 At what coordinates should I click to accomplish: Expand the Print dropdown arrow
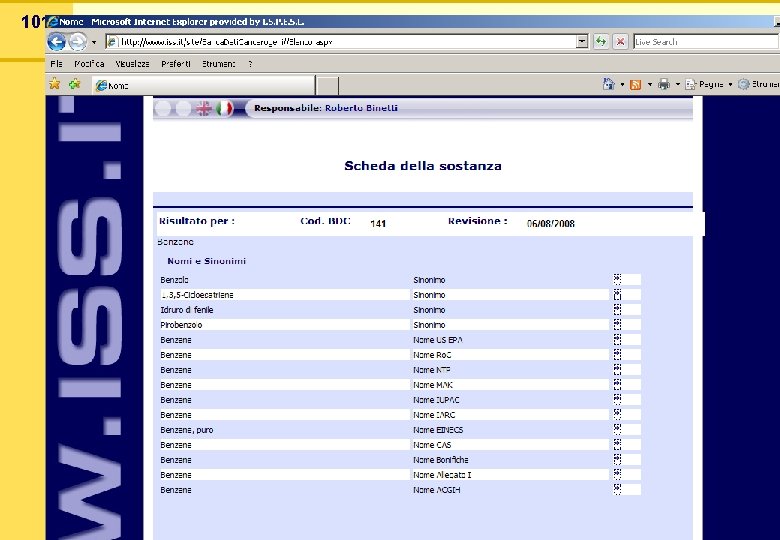point(678,85)
